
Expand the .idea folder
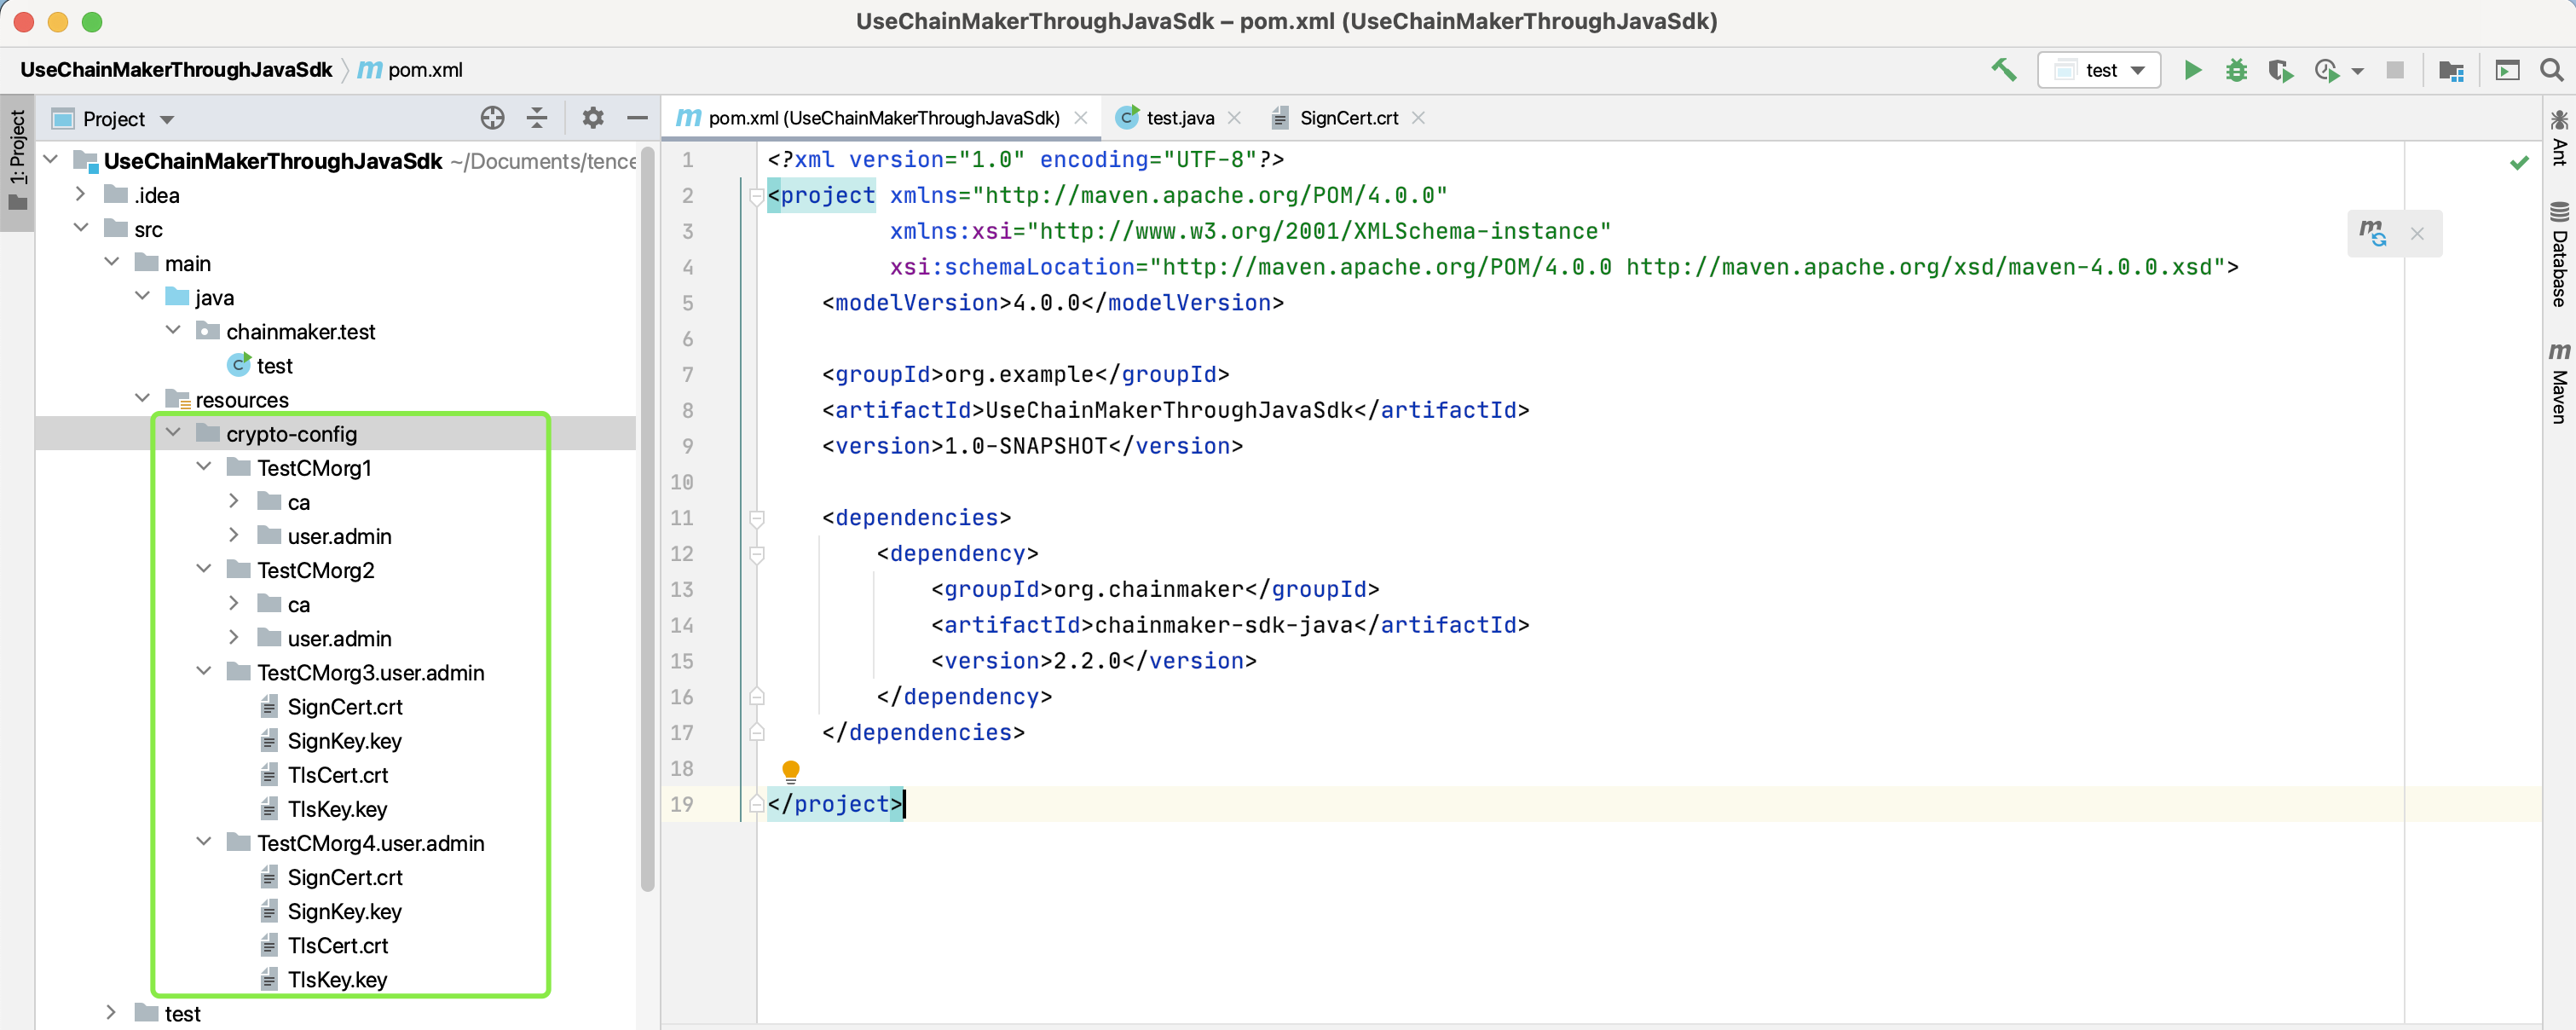tap(81, 194)
